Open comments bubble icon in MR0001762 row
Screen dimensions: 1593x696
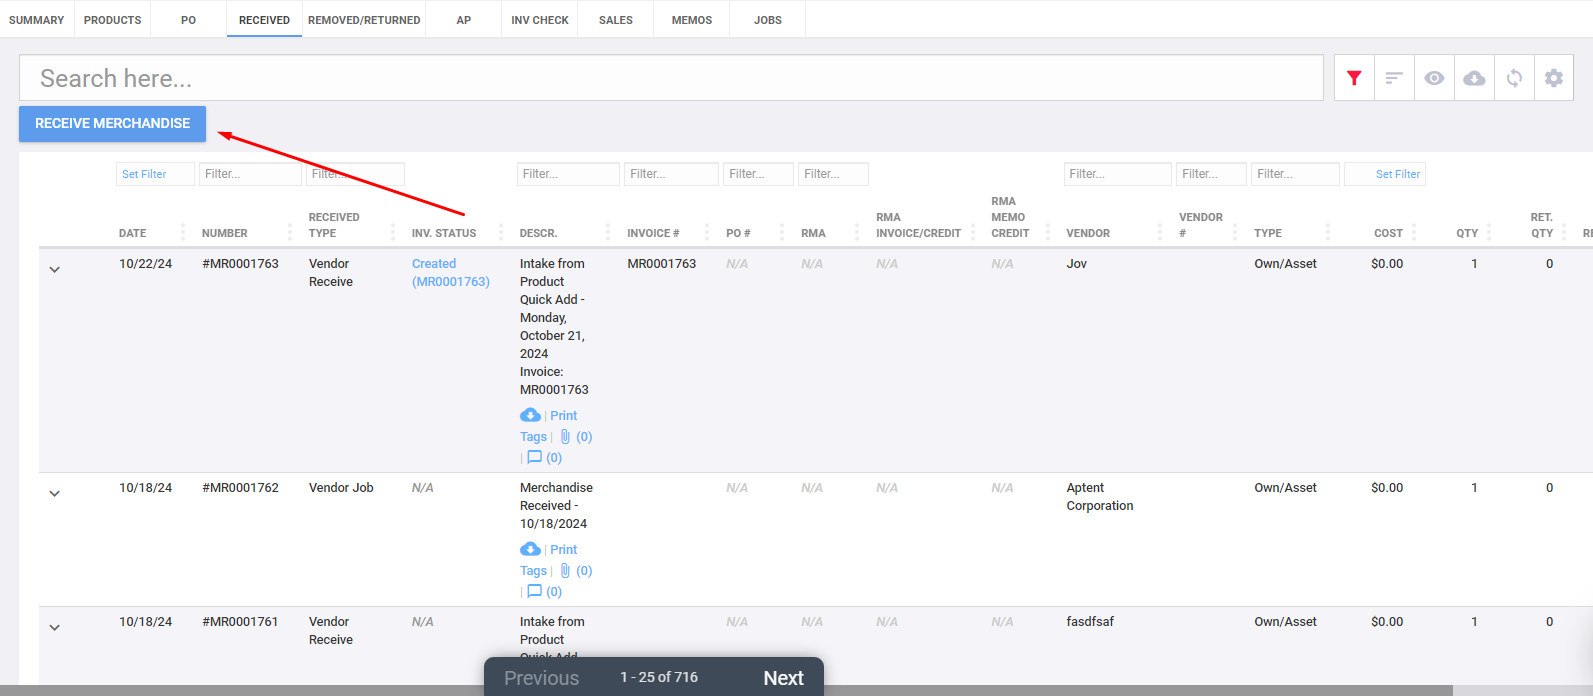(534, 591)
